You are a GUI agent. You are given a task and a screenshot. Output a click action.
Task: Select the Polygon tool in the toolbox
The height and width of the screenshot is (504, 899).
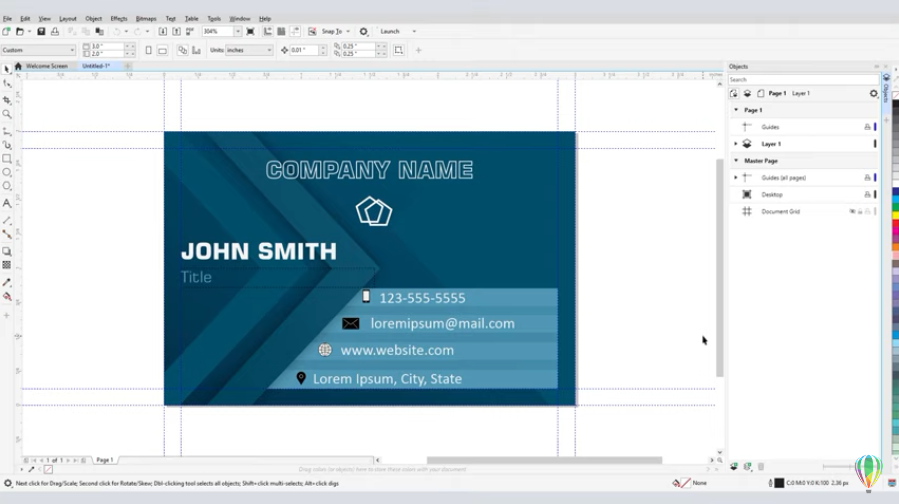(7, 186)
